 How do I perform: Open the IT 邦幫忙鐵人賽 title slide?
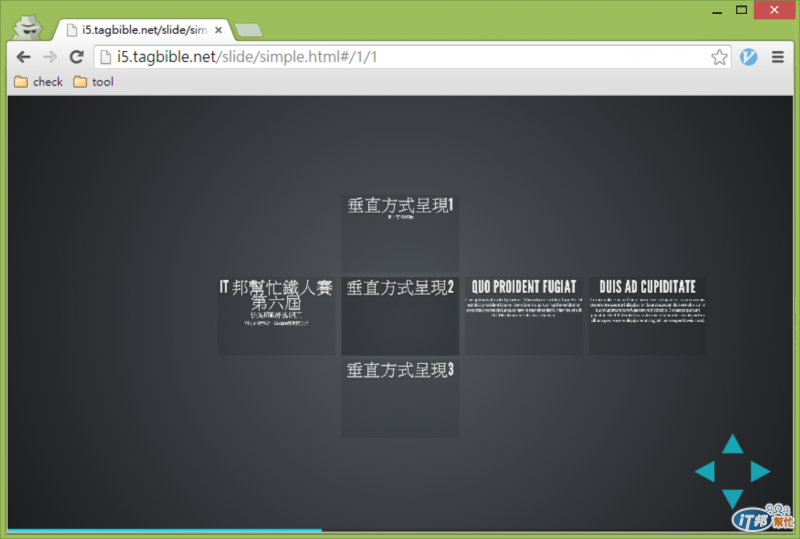coord(277,316)
